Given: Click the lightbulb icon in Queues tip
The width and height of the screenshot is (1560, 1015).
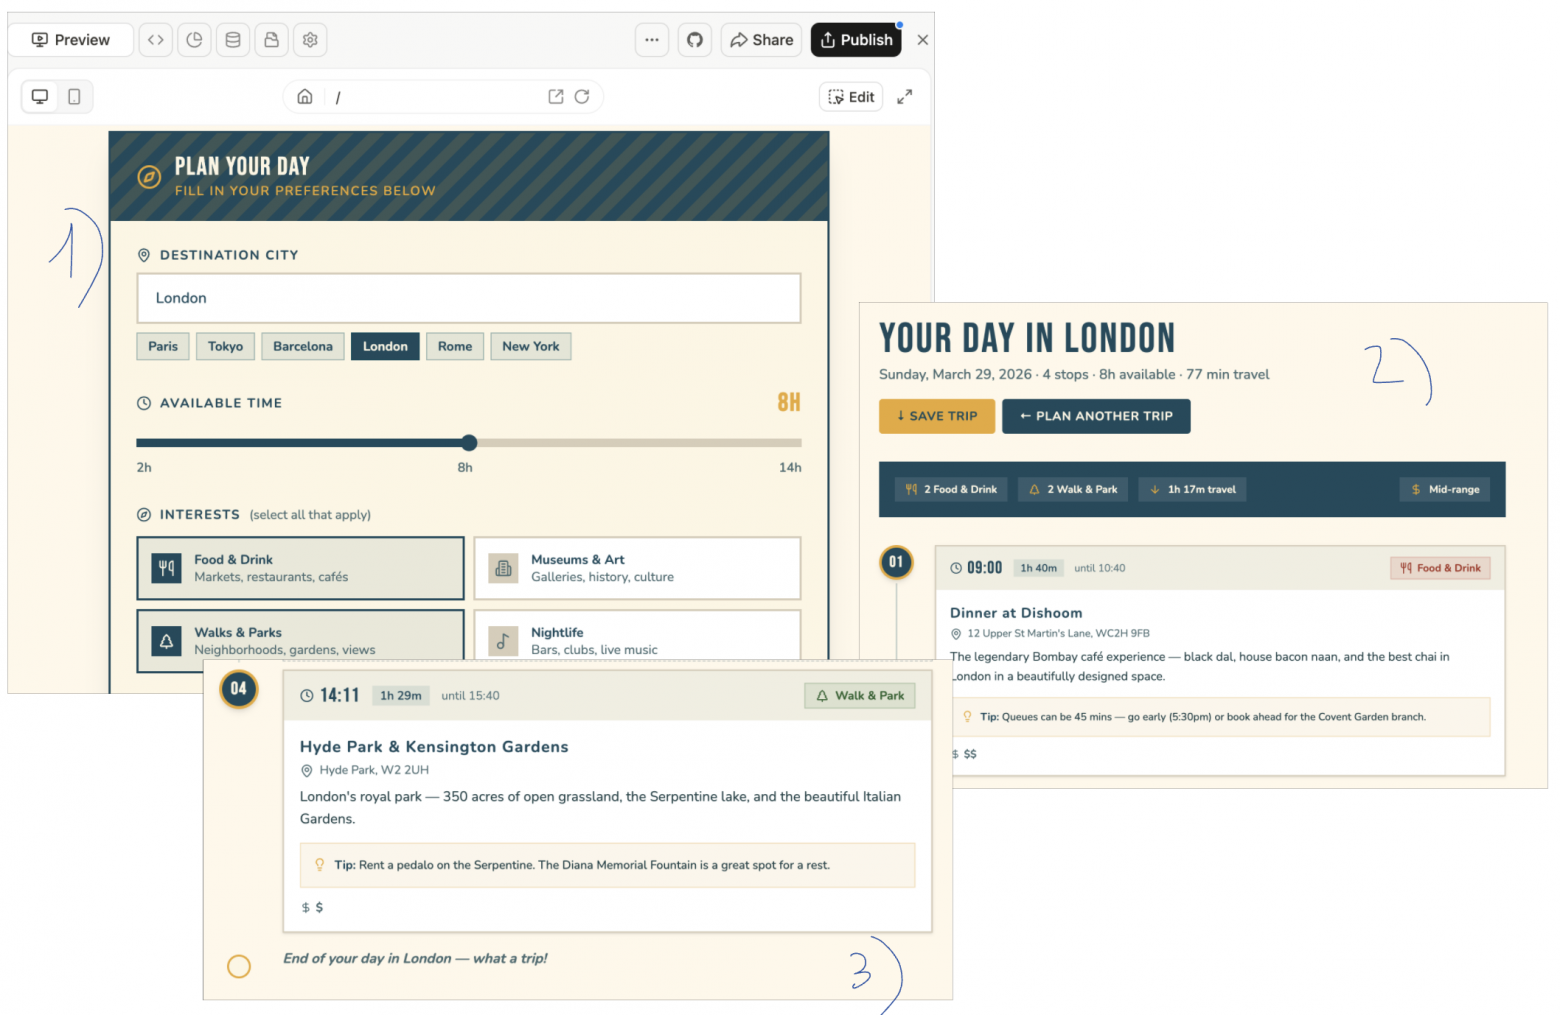Looking at the screenshot, I should [967, 717].
